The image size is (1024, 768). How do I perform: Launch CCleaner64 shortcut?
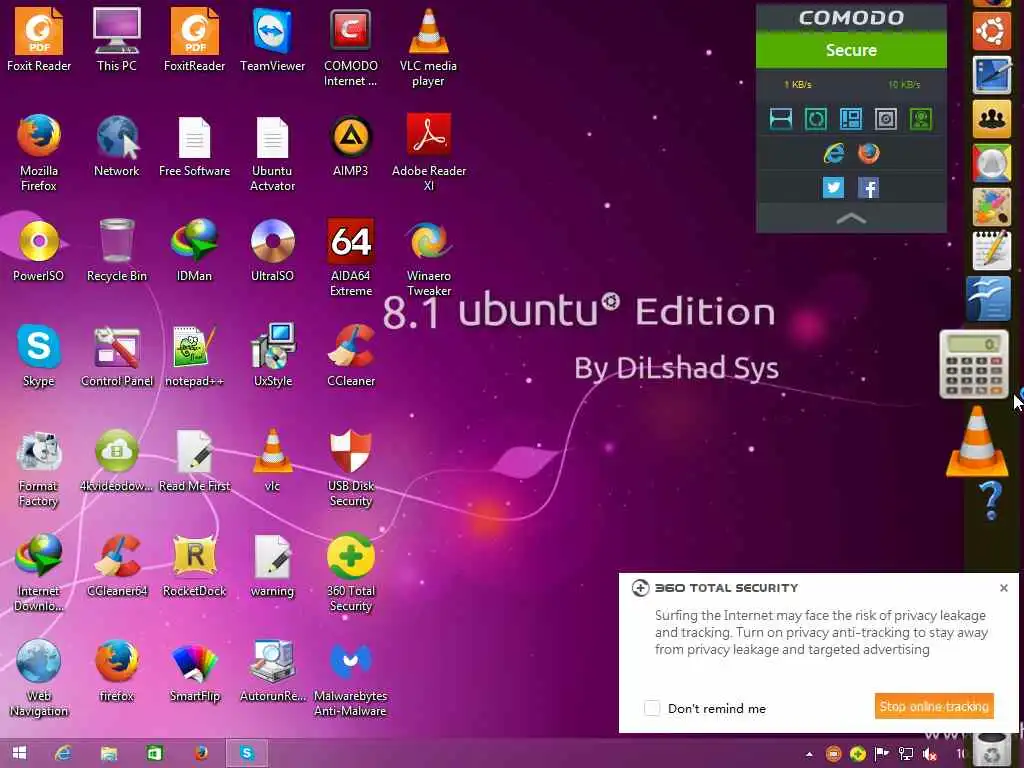(116, 565)
